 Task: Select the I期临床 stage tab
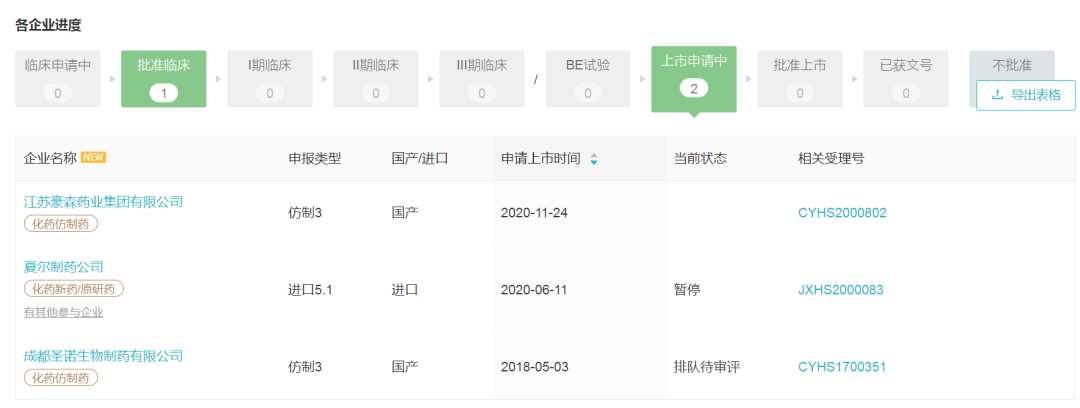tap(270, 79)
